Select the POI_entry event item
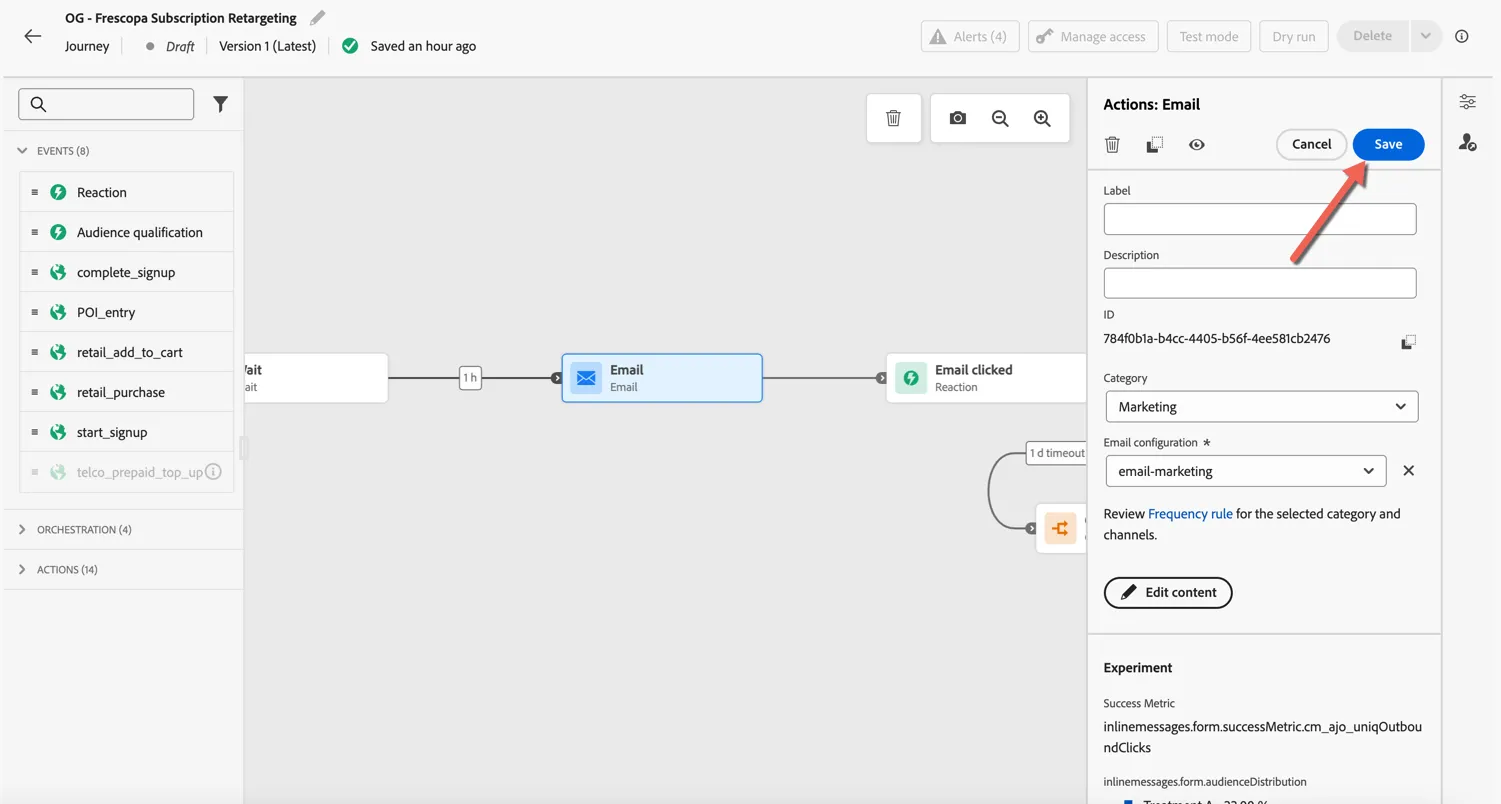This screenshot has width=1501, height=804. coord(127,312)
